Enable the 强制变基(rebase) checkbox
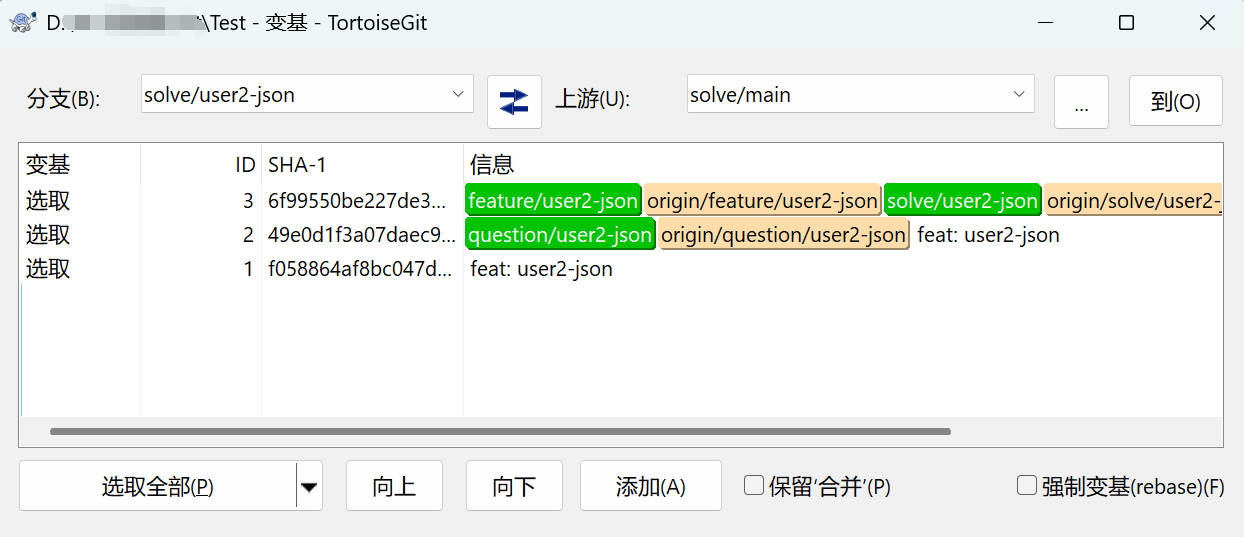The width and height of the screenshot is (1244, 537). point(1027,486)
